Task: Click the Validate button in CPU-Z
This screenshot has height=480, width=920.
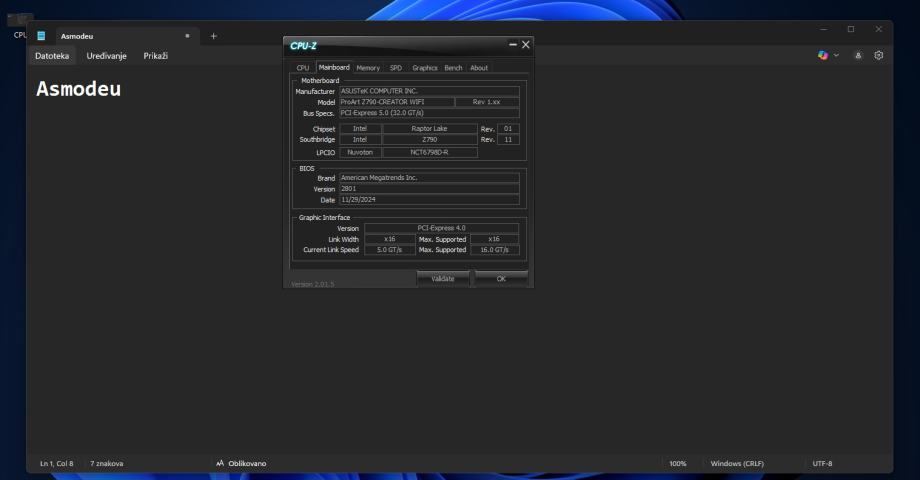Action: 443,279
